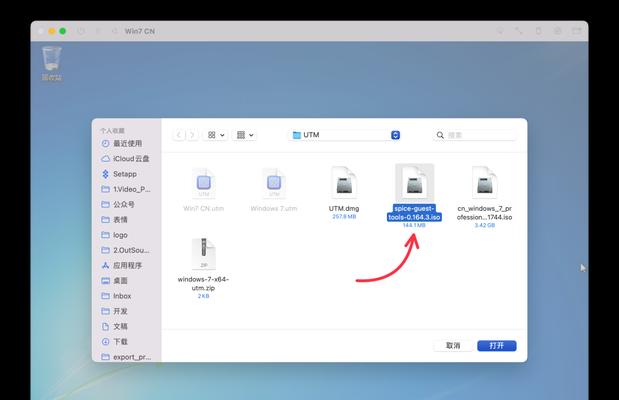Click the cn_windows_7_professional...1744.iso file name
Viewport: 619px width, 400px height.
pos(484,213)
